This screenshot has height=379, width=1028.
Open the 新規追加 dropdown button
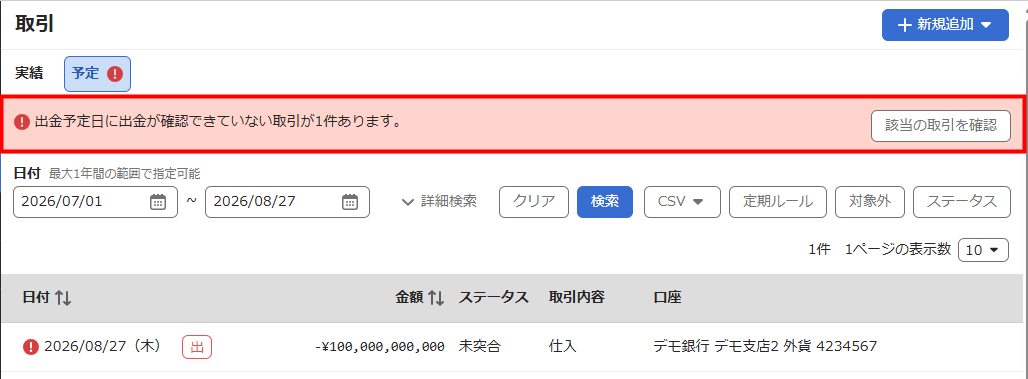tap(945, 25)
